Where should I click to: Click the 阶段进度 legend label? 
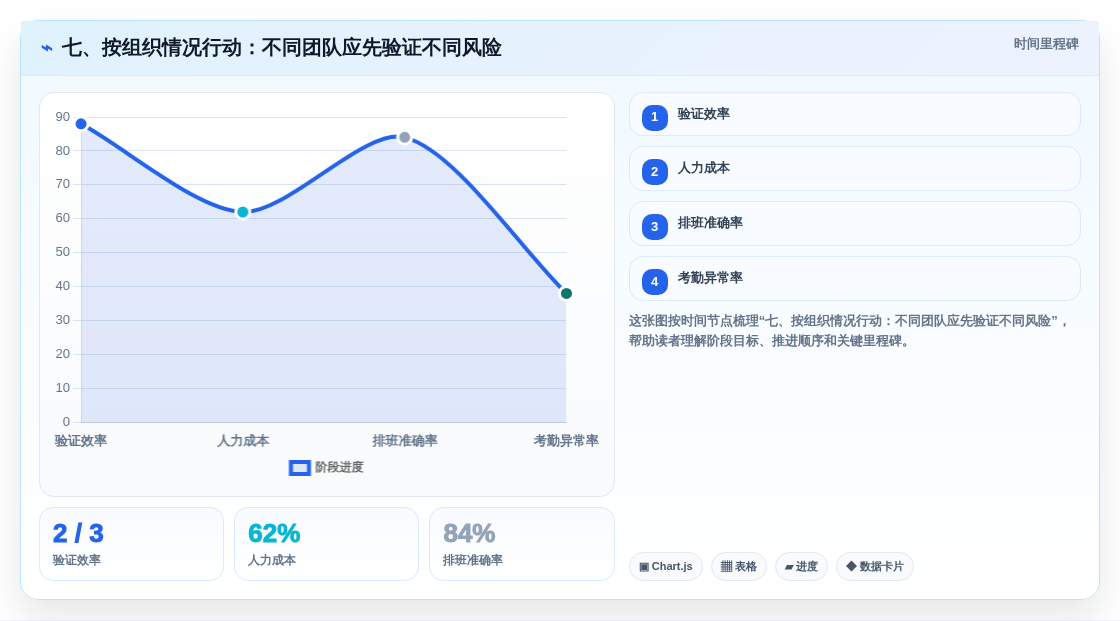[339, 467]
